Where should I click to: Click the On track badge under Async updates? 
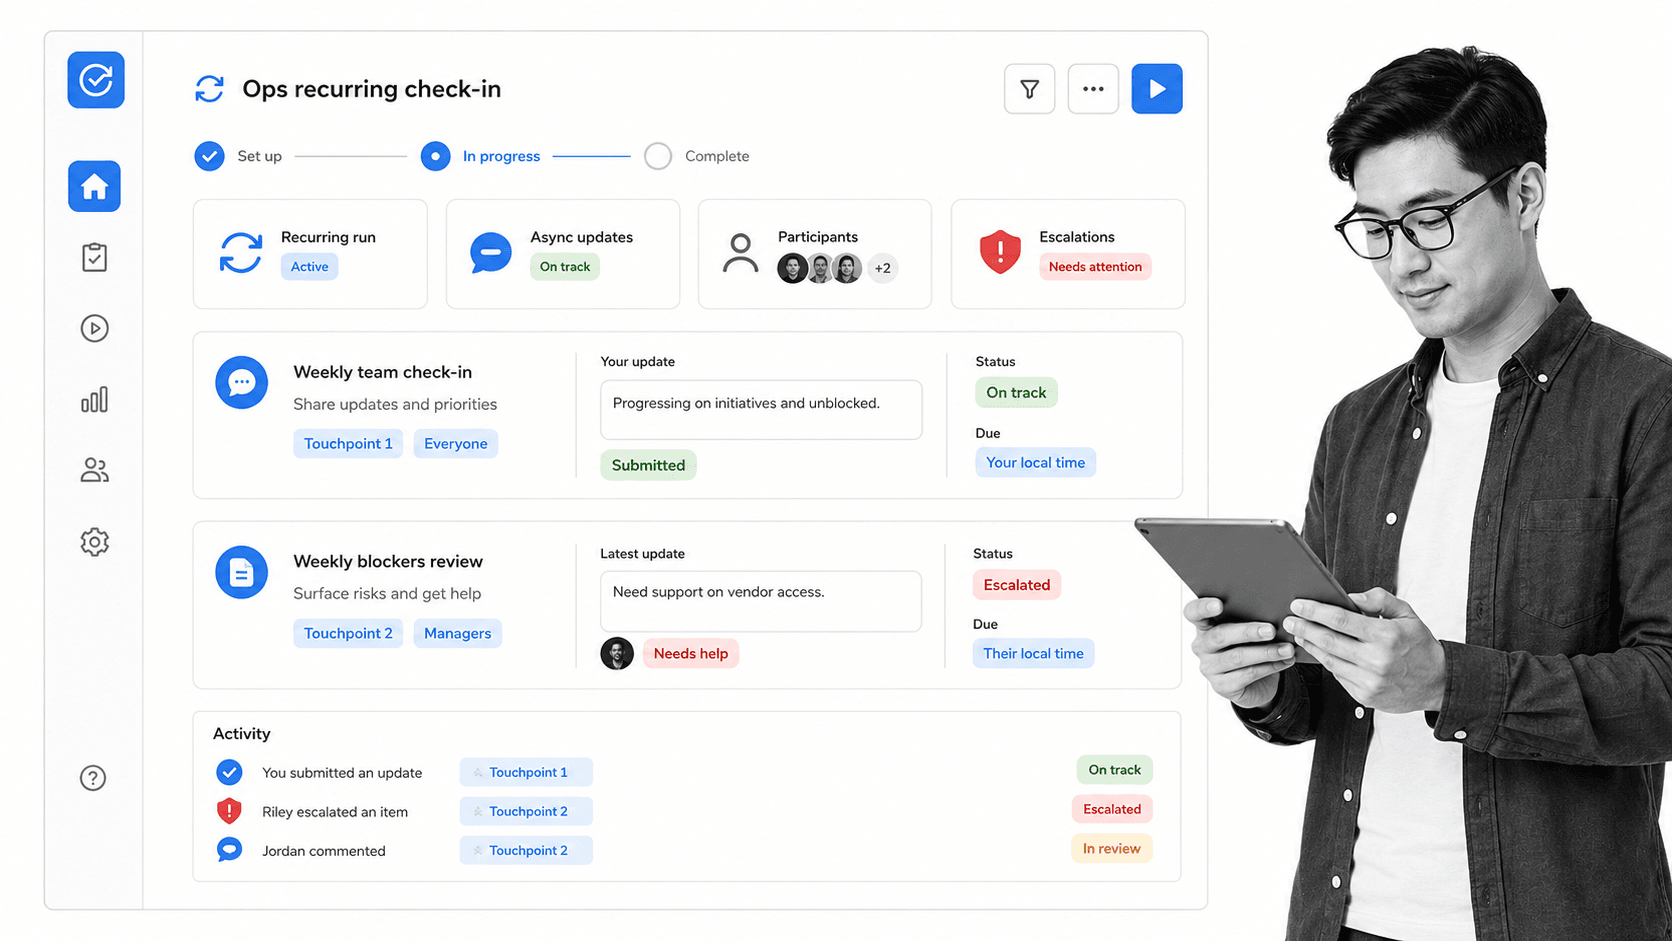pyautogui.click(x=565, y=267)
